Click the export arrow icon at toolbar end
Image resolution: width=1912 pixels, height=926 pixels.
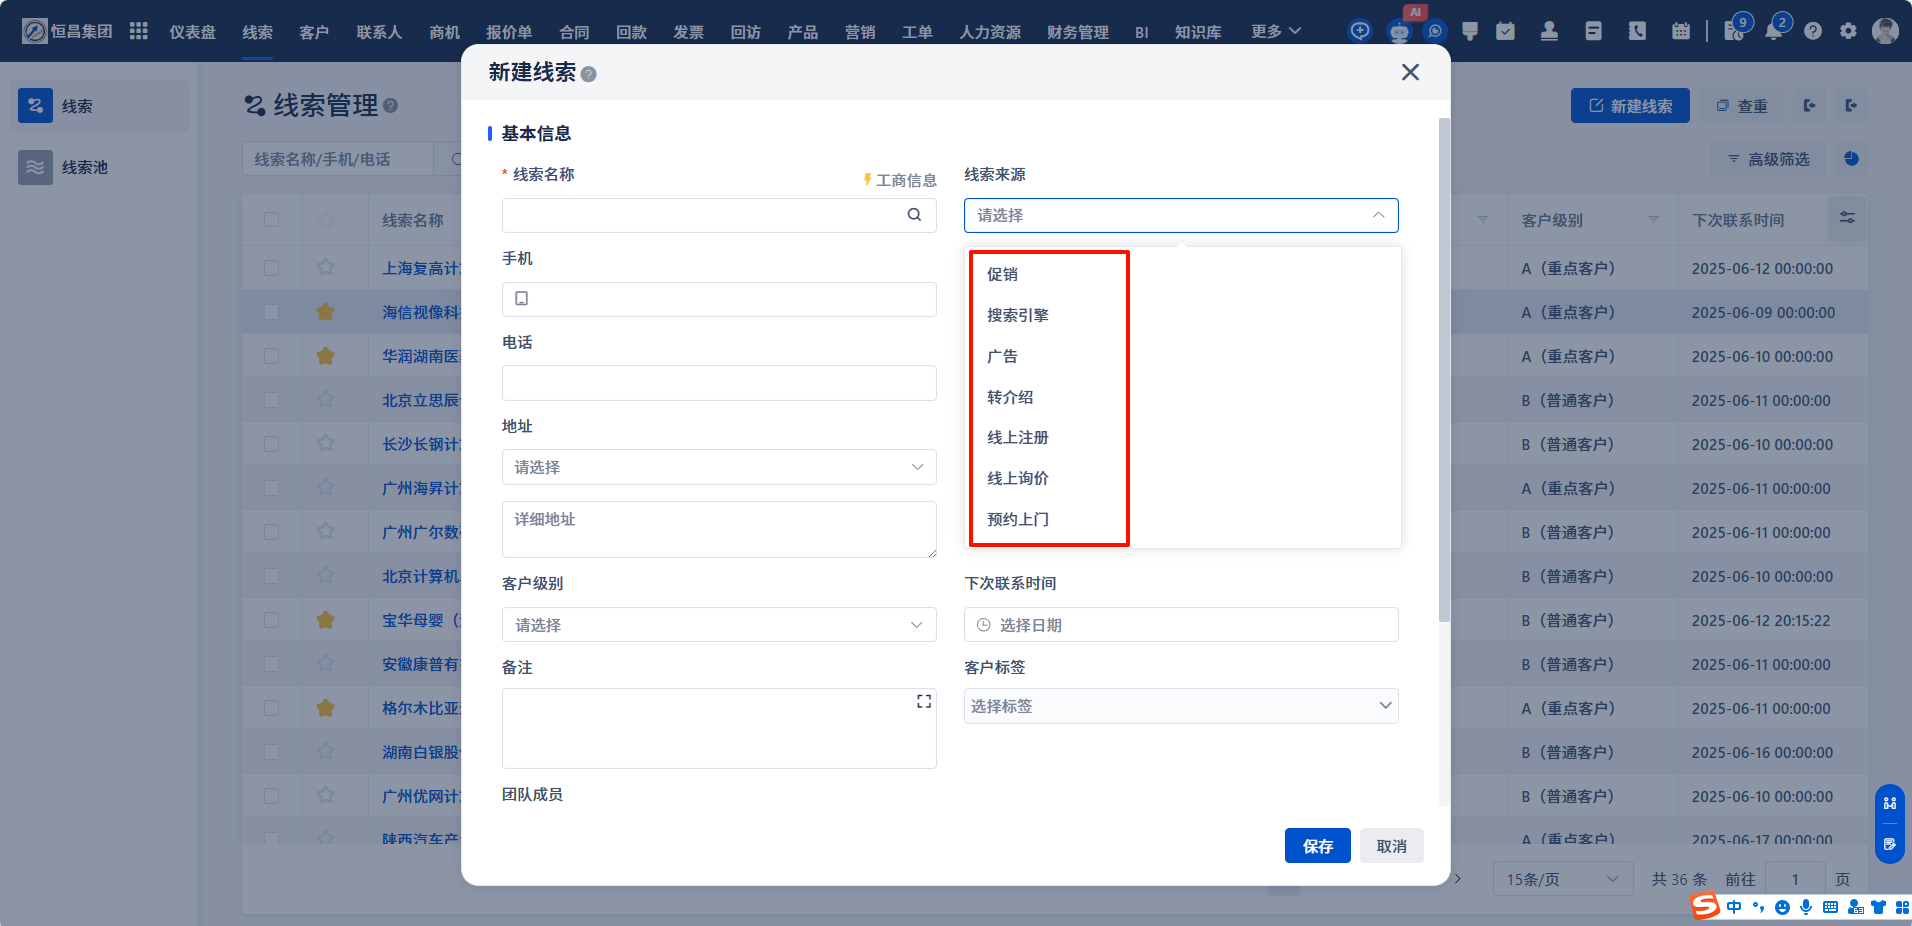coord(1851,105)
